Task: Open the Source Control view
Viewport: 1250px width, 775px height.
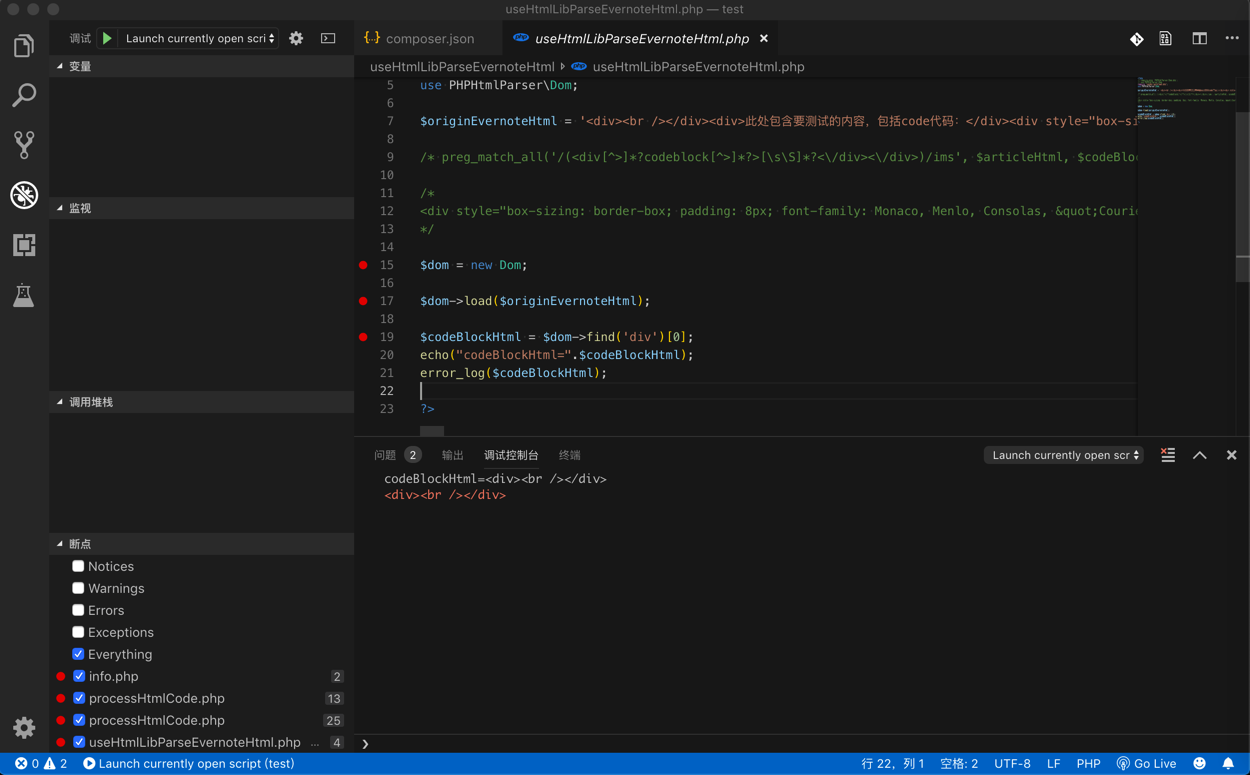Action: point(24,145)
